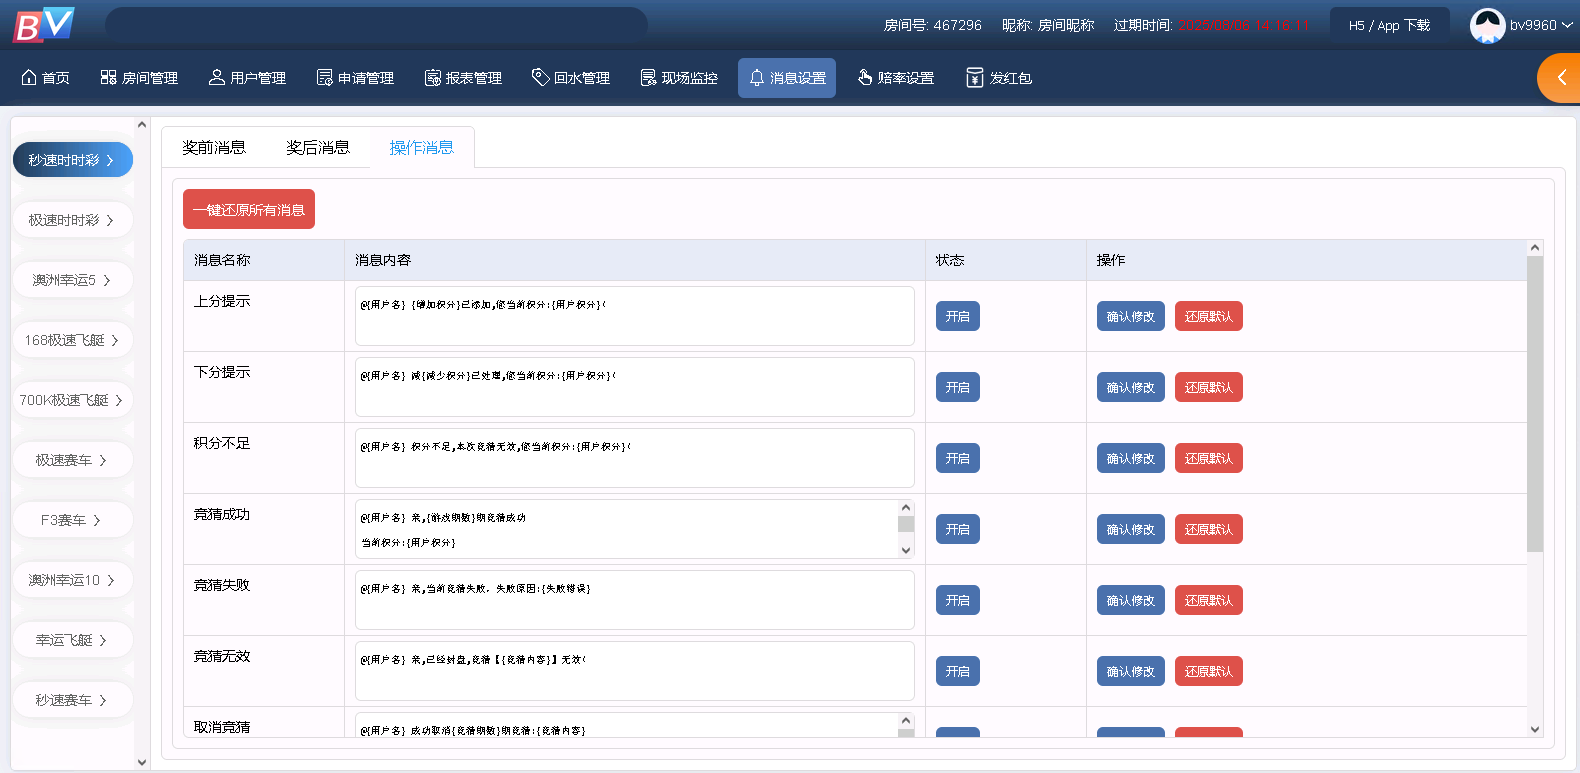The image size is (1580, 773).
Task: Open 房间管理 via its grid icon
Action: [x=108, y=78]
